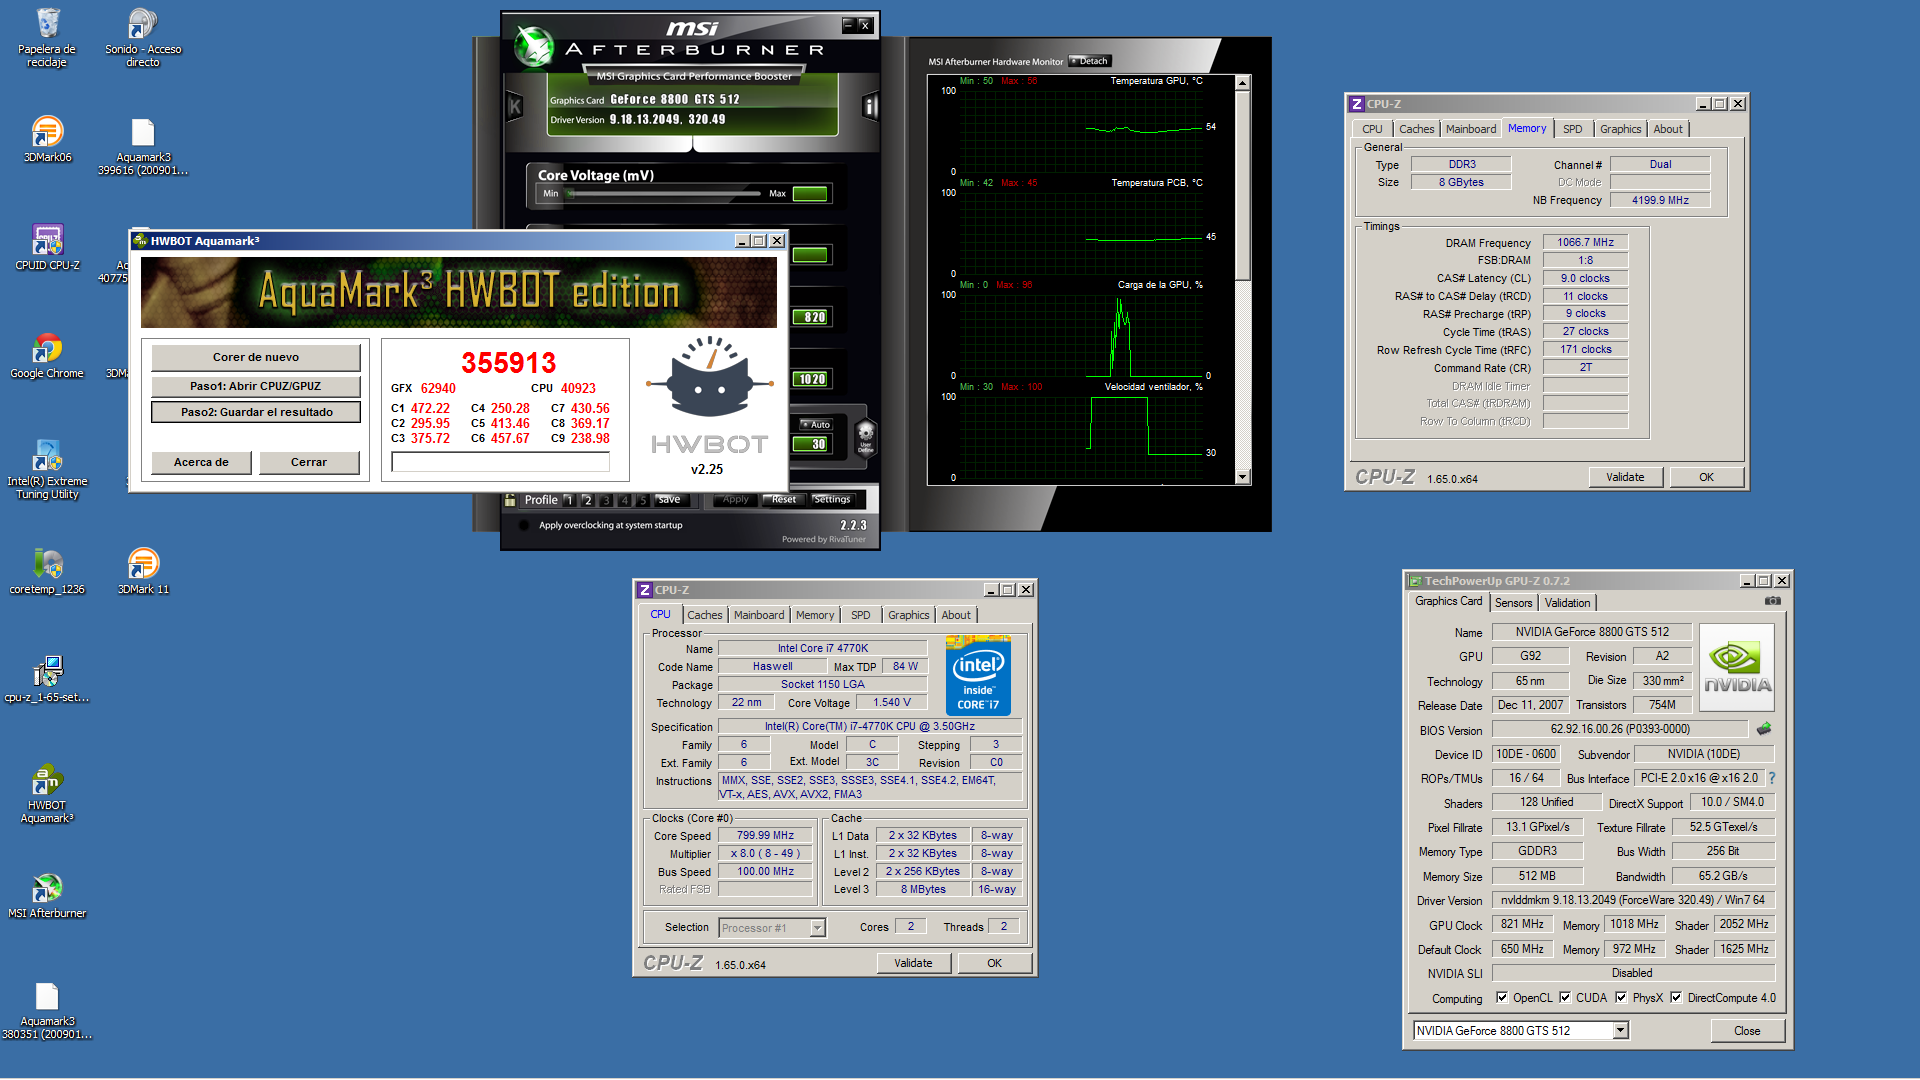This screenshot has height=1080, width=1920.
Task: Click the User Define gear in Afterburner
Action: click(866, 436)
